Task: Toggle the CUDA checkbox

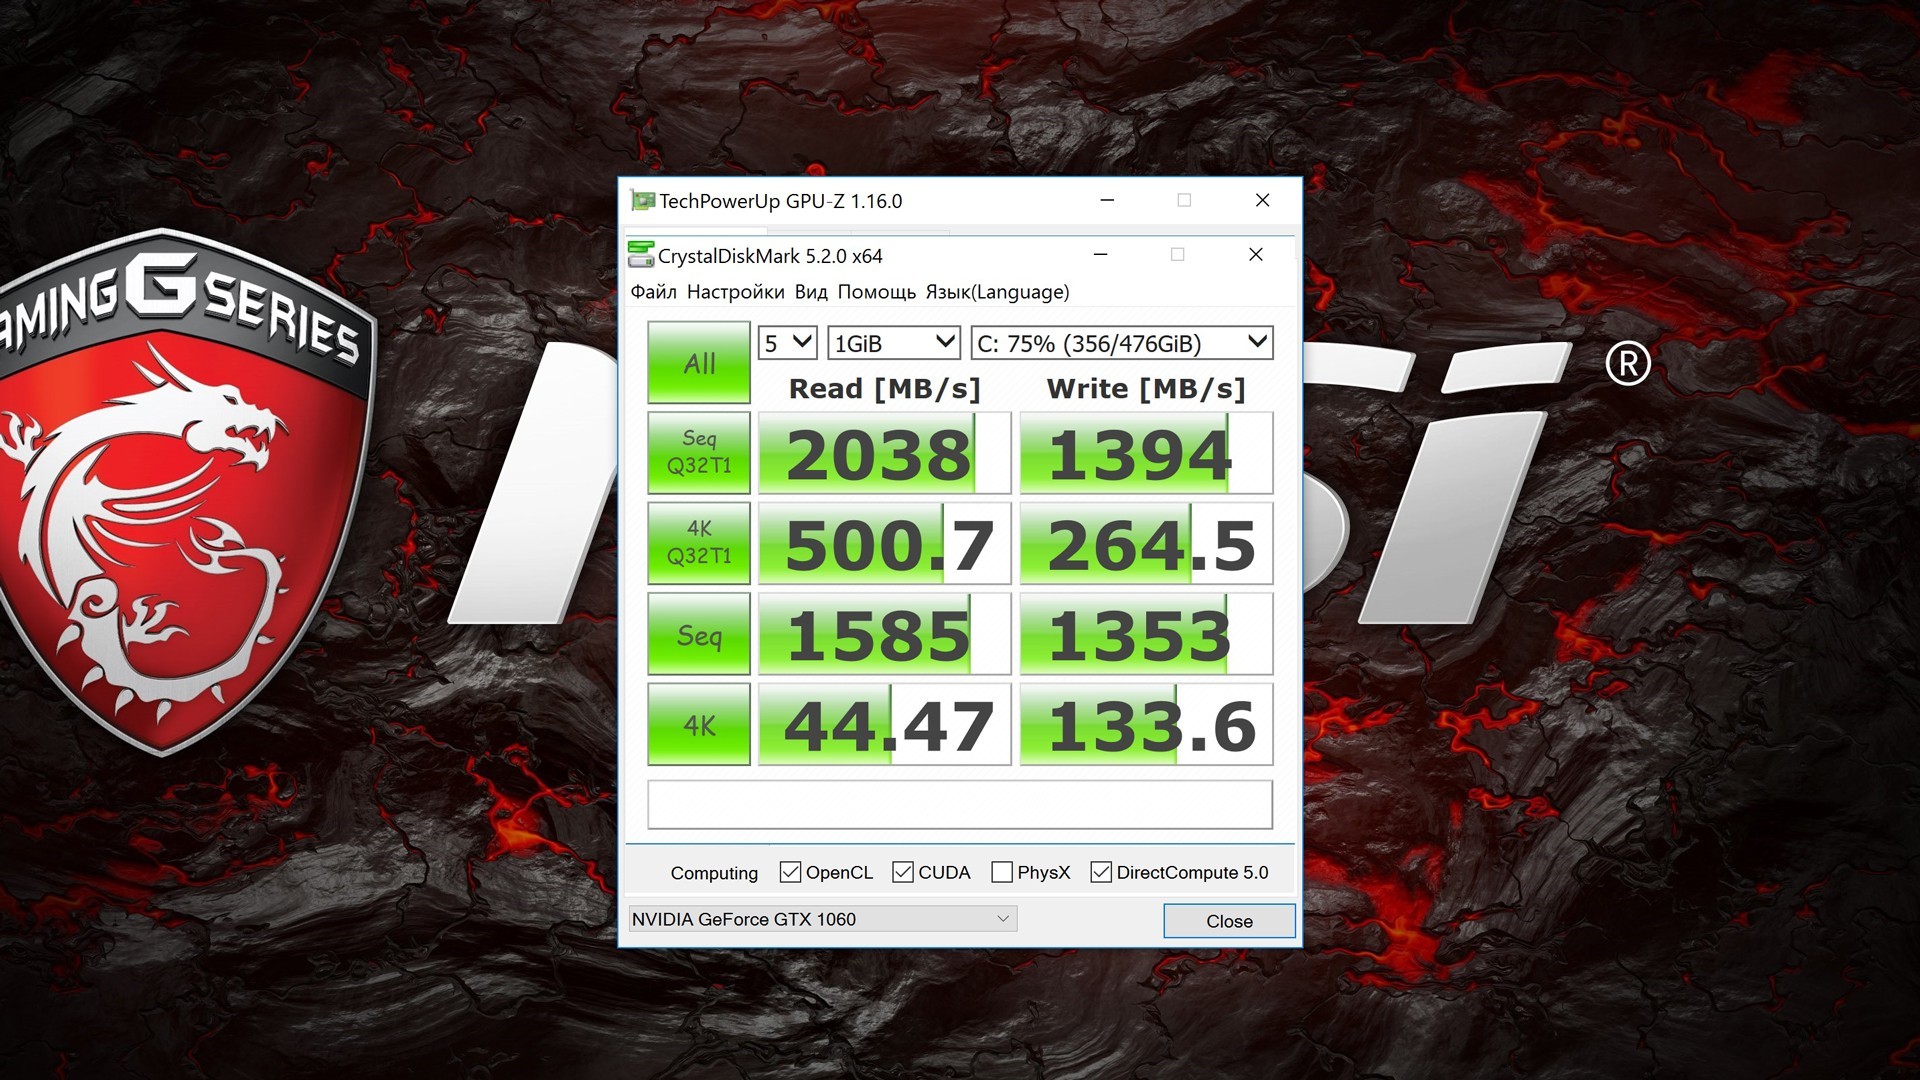Action: [x=903, y=872]
